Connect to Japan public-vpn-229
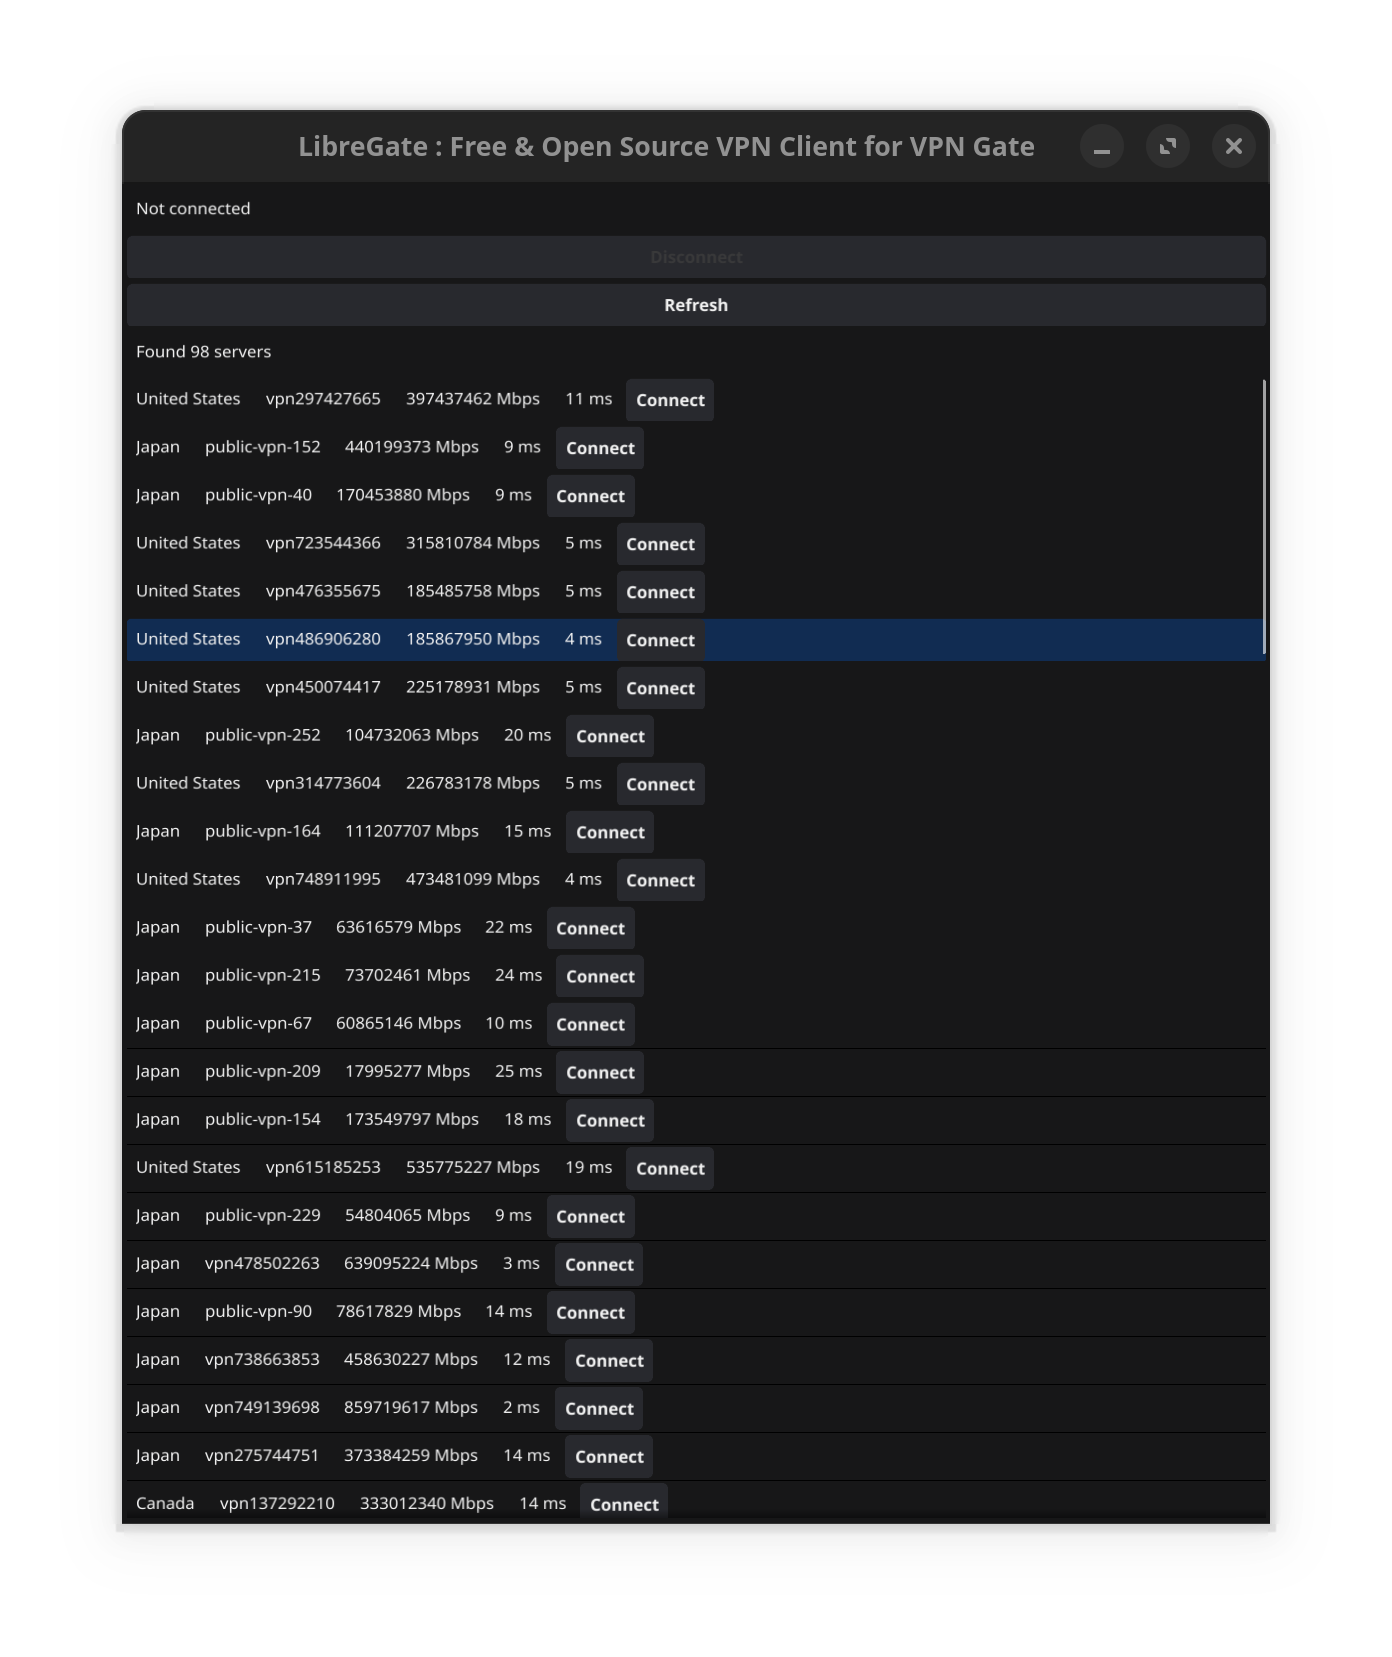Image resolution: width=1392 pixels, height=1657 pixels. (590, 1216)
